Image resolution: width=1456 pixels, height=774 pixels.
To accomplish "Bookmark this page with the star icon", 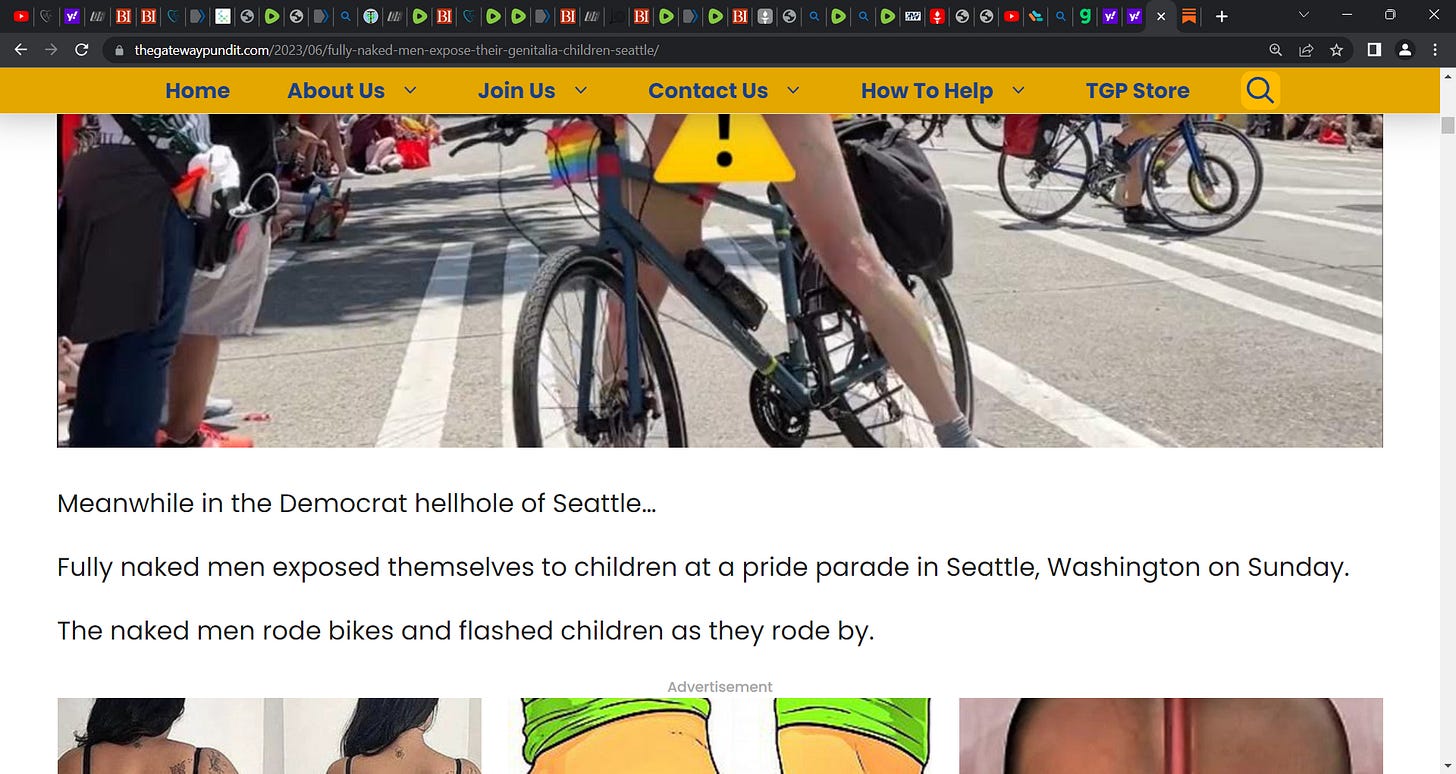I will pyautogui.click(x=1336, y=50).
